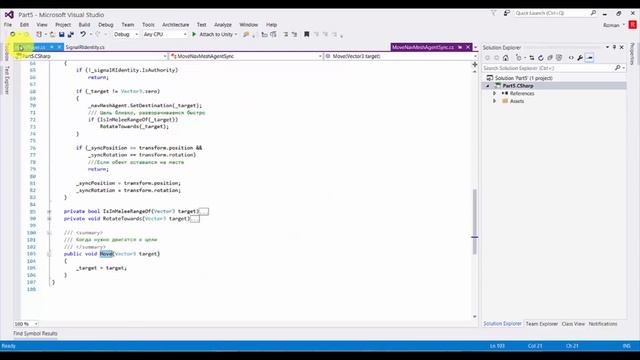
Task: Switch to the Notifications tab
Action: pos(603,324)
